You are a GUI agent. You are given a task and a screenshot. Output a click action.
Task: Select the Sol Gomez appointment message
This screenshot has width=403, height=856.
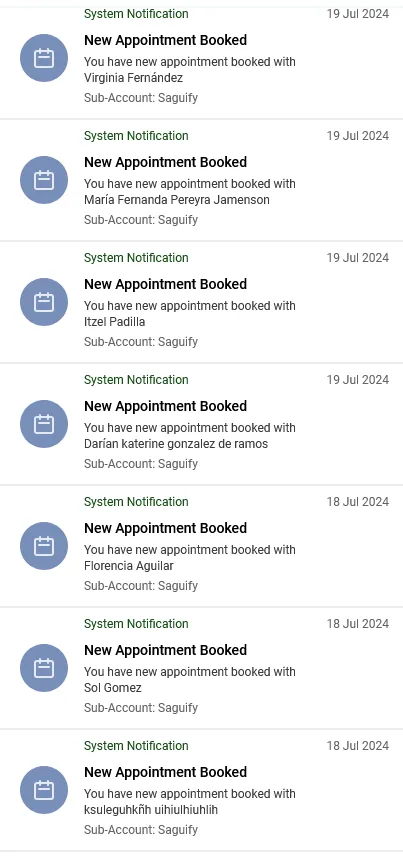190,680
